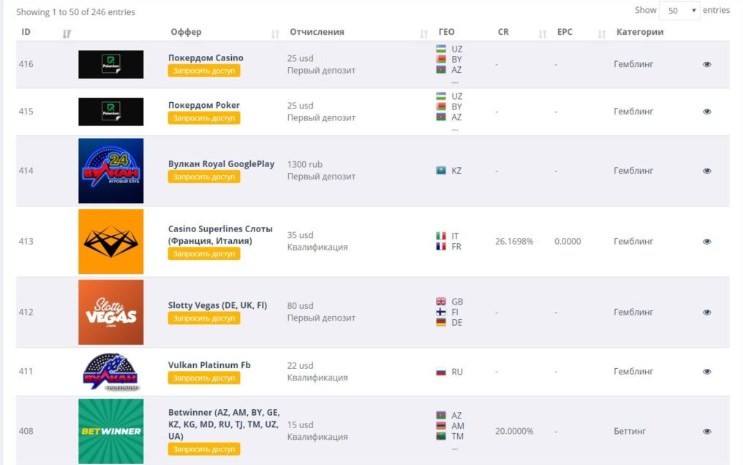
Task: Click the eye icon for Betwinner offer
Action: tap(707, 431)
